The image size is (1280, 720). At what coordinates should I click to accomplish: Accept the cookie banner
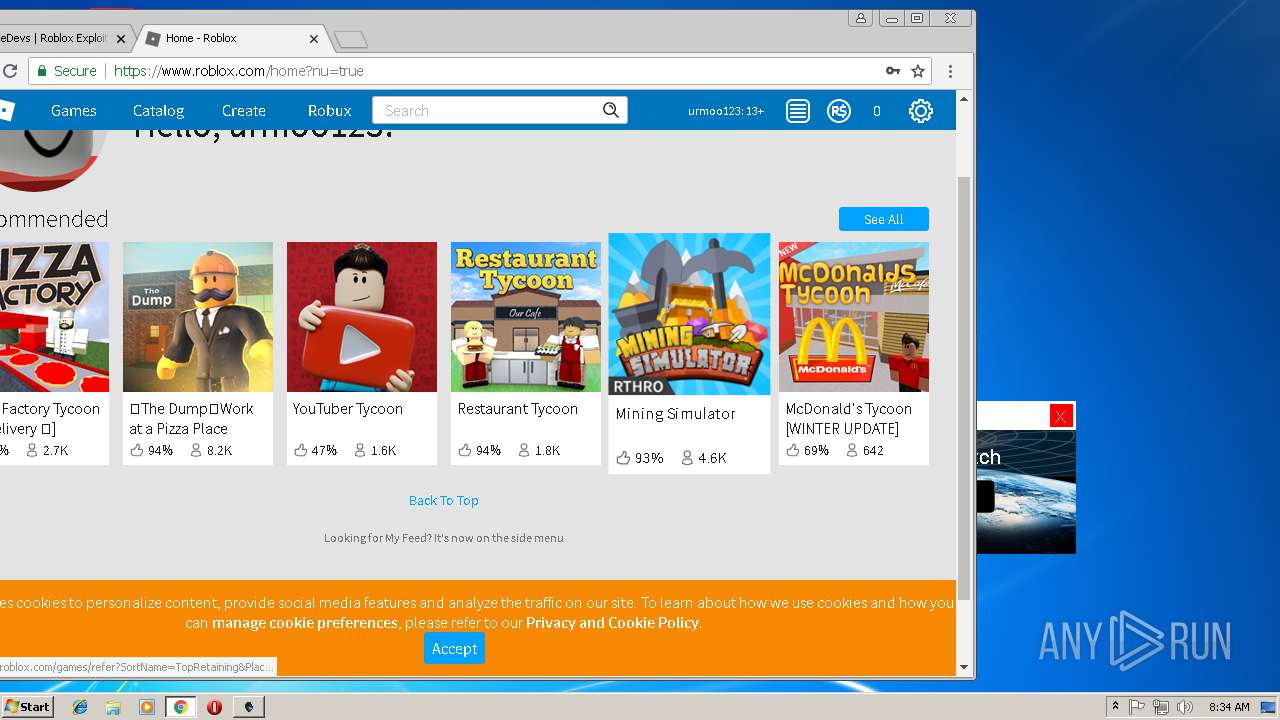pyautogui.click(x=454, y=648)
